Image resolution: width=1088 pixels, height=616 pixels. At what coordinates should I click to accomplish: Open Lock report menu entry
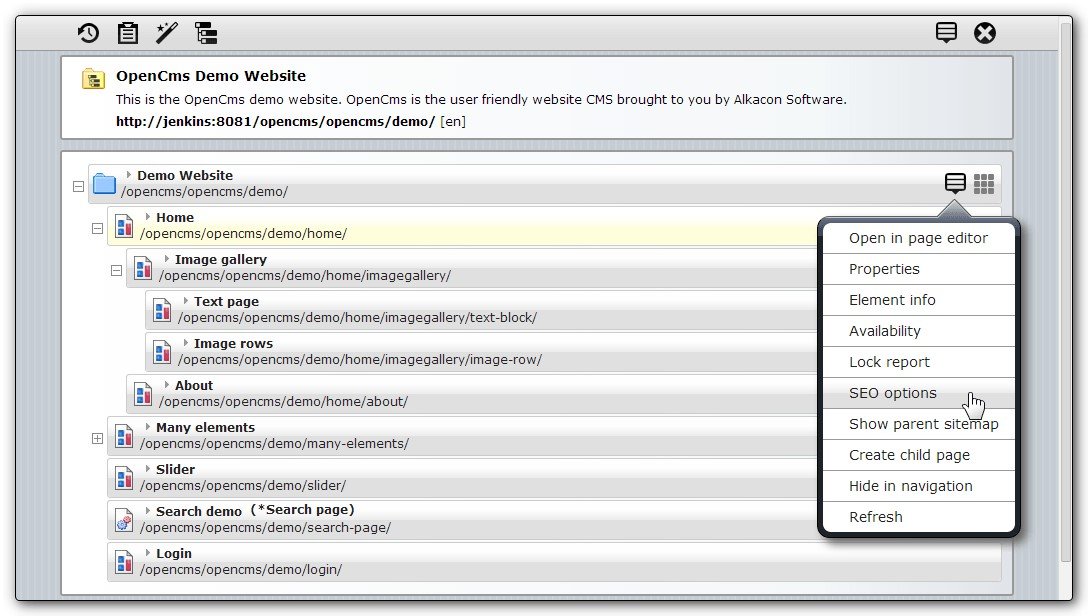919,362
